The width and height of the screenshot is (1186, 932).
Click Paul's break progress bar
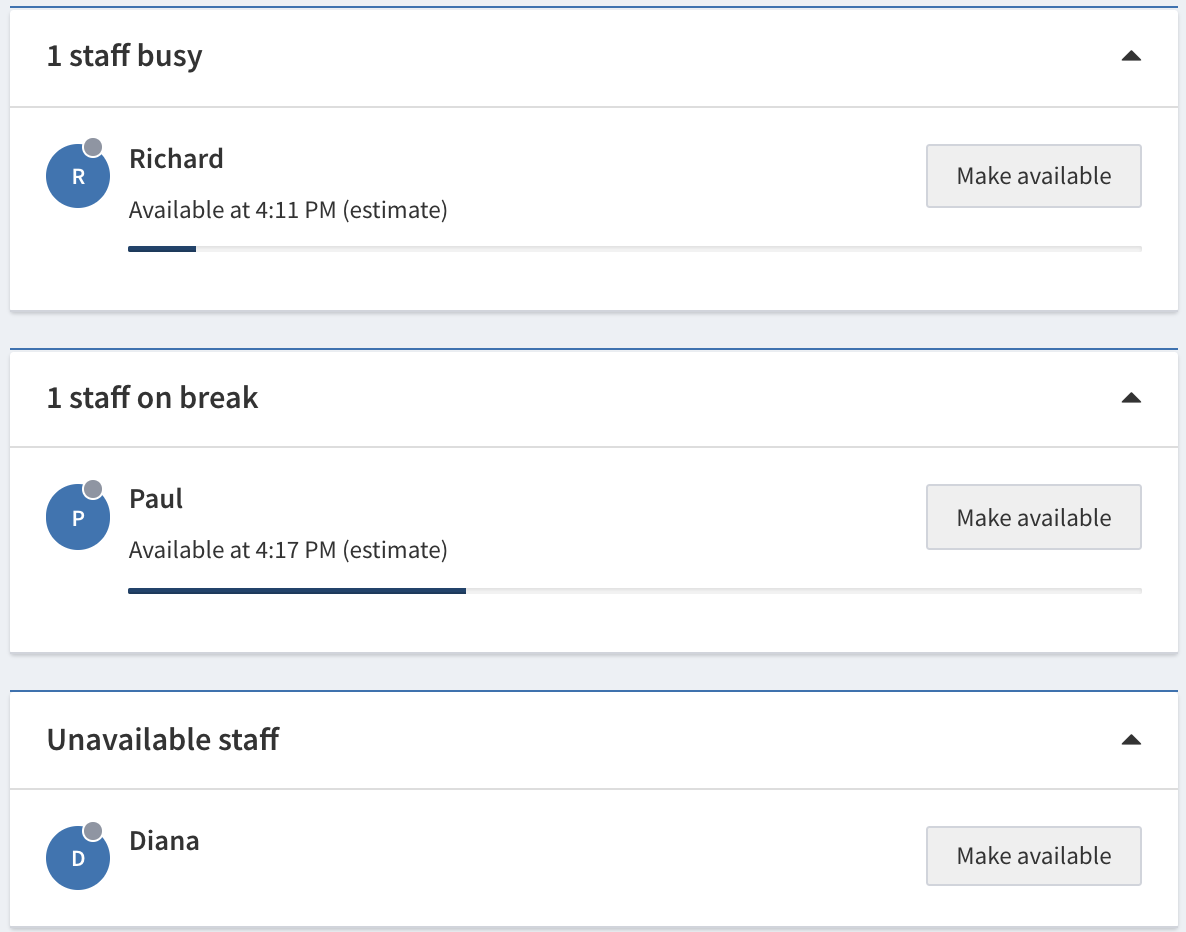635,591
